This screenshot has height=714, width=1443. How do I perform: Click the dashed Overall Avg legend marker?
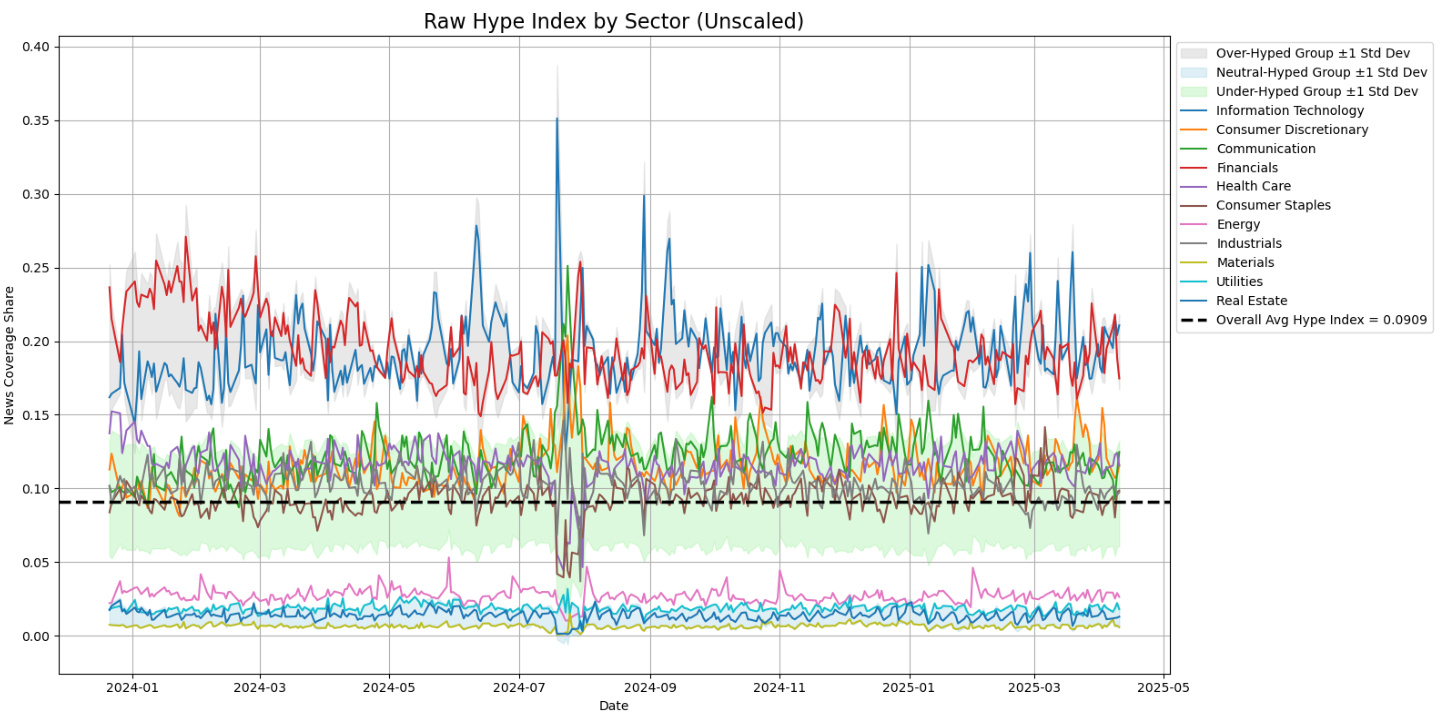[1195, 321]
